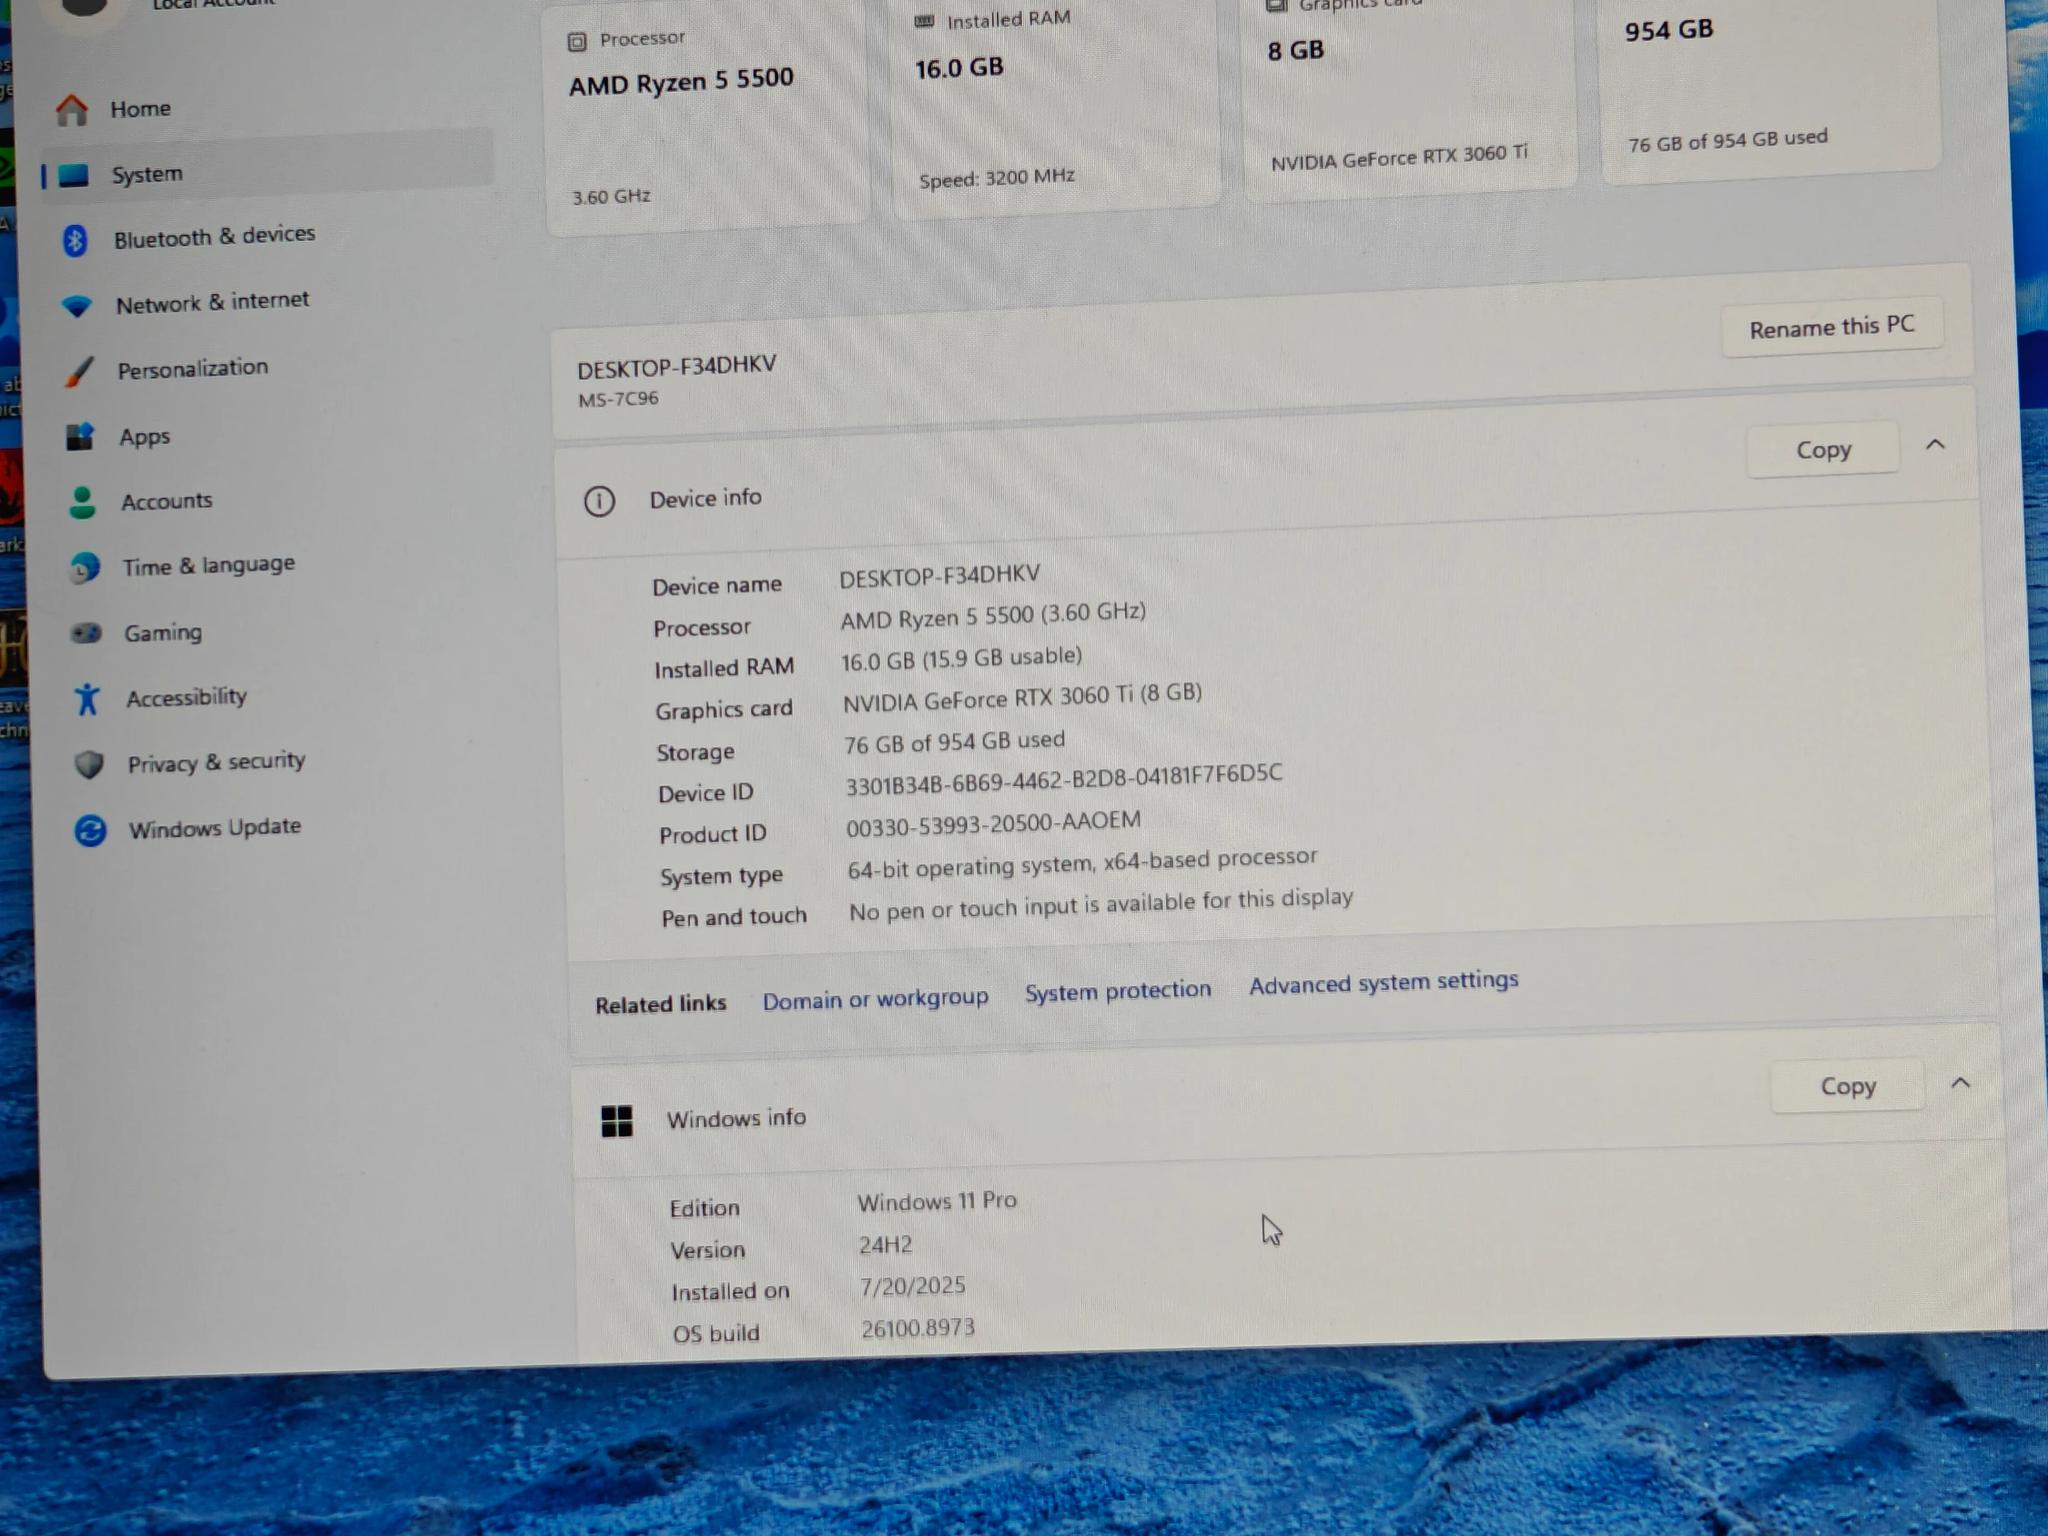Click OS build 26100.8973 value

point(917,1328)
